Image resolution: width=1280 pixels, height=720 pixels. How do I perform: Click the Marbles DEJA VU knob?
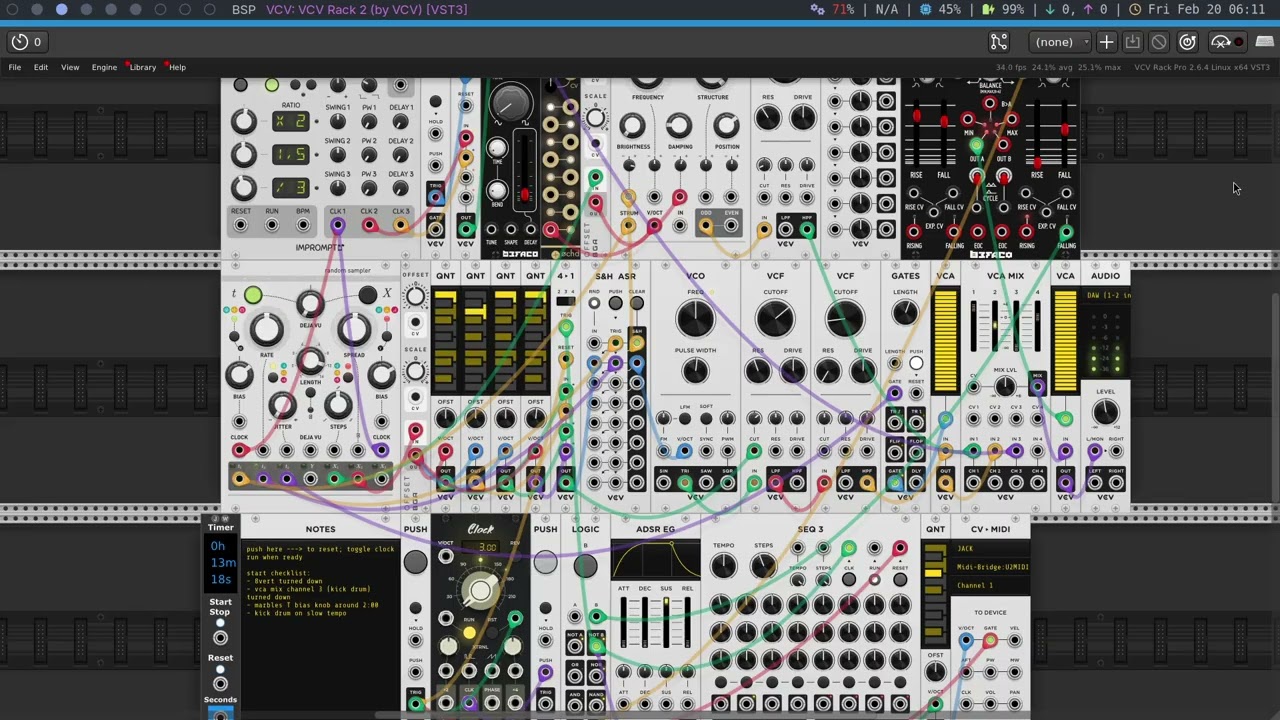click(310, 303)
